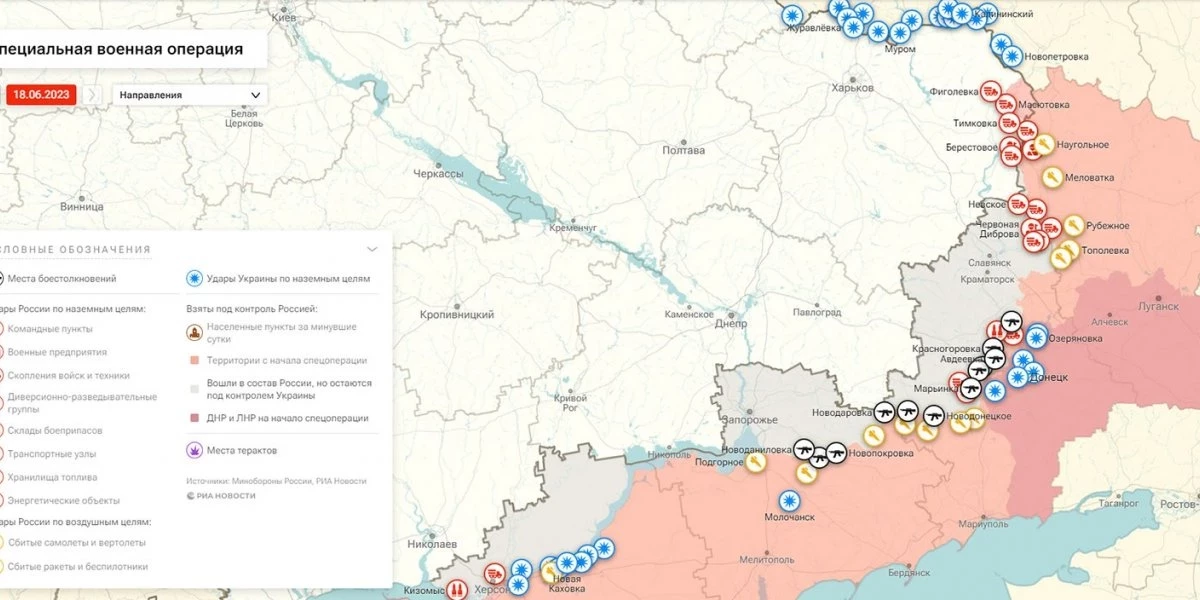The width and height of the screenshot is (1200, 600).
Task: Click the yellow missile marker near Меловатка
Action: [x=1051, y=177]
